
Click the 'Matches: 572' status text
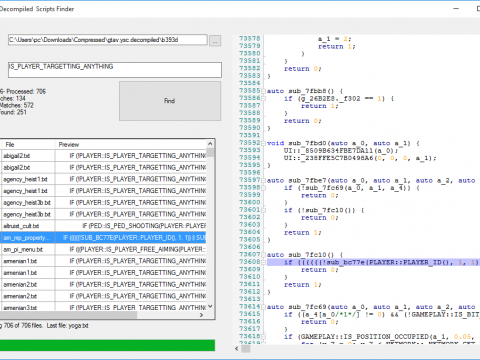[x=17, y=105]
